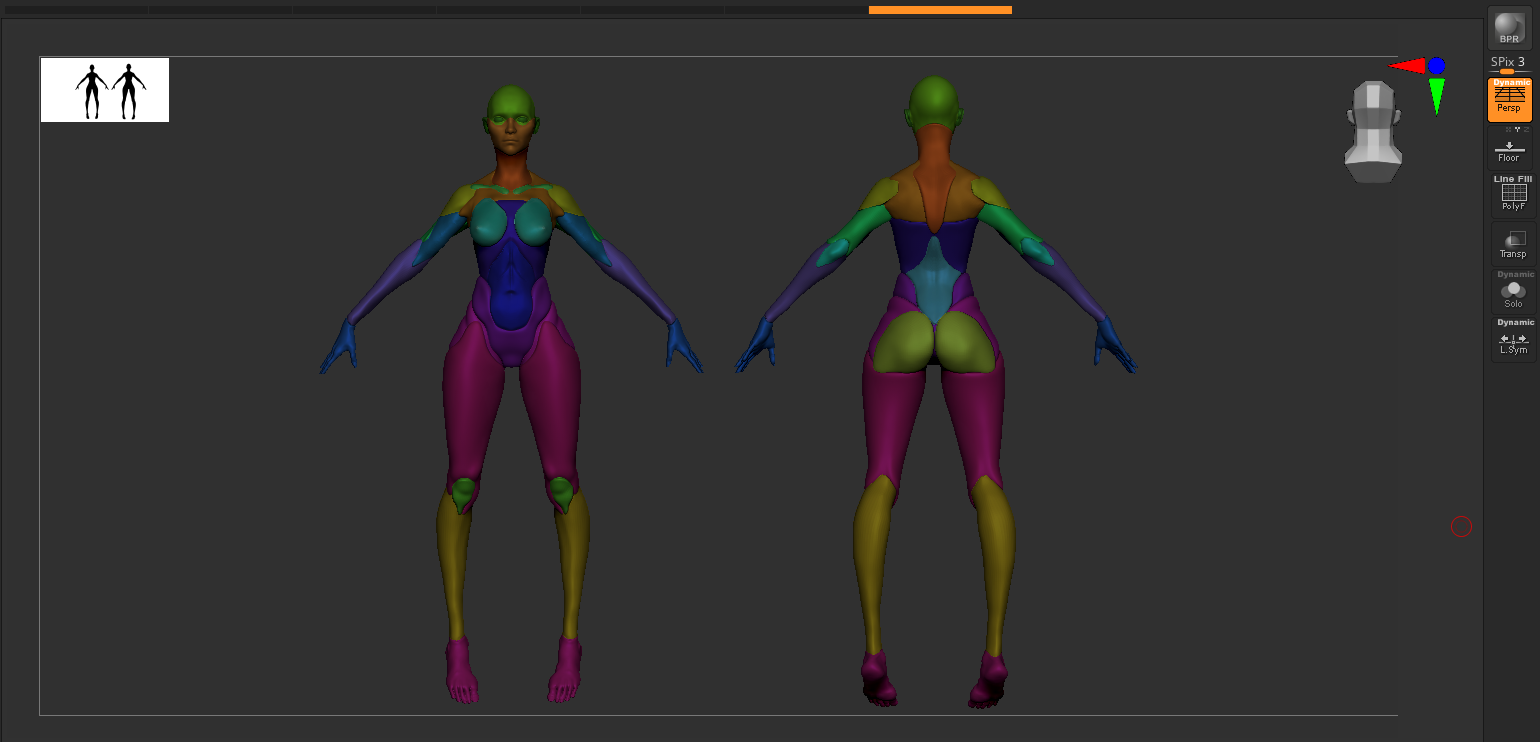Click Line Fill label above PolyF

pos(1513,179)
